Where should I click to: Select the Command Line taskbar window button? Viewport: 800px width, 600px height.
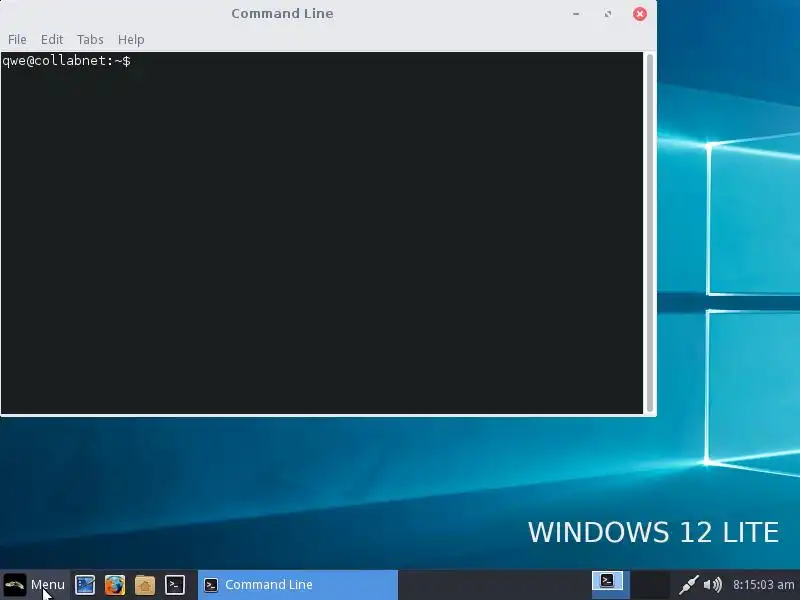point(297,585)
